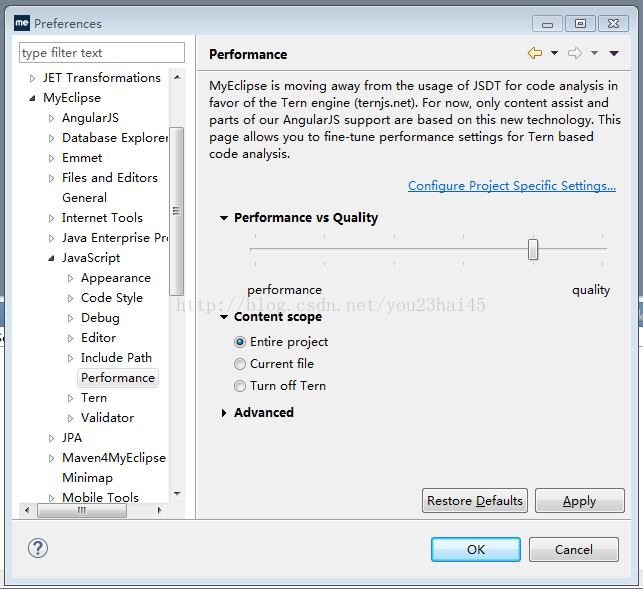Expand the Database Explorer node arrow
Viewport: 643px width, 589px height.
[x=51, y=139]
